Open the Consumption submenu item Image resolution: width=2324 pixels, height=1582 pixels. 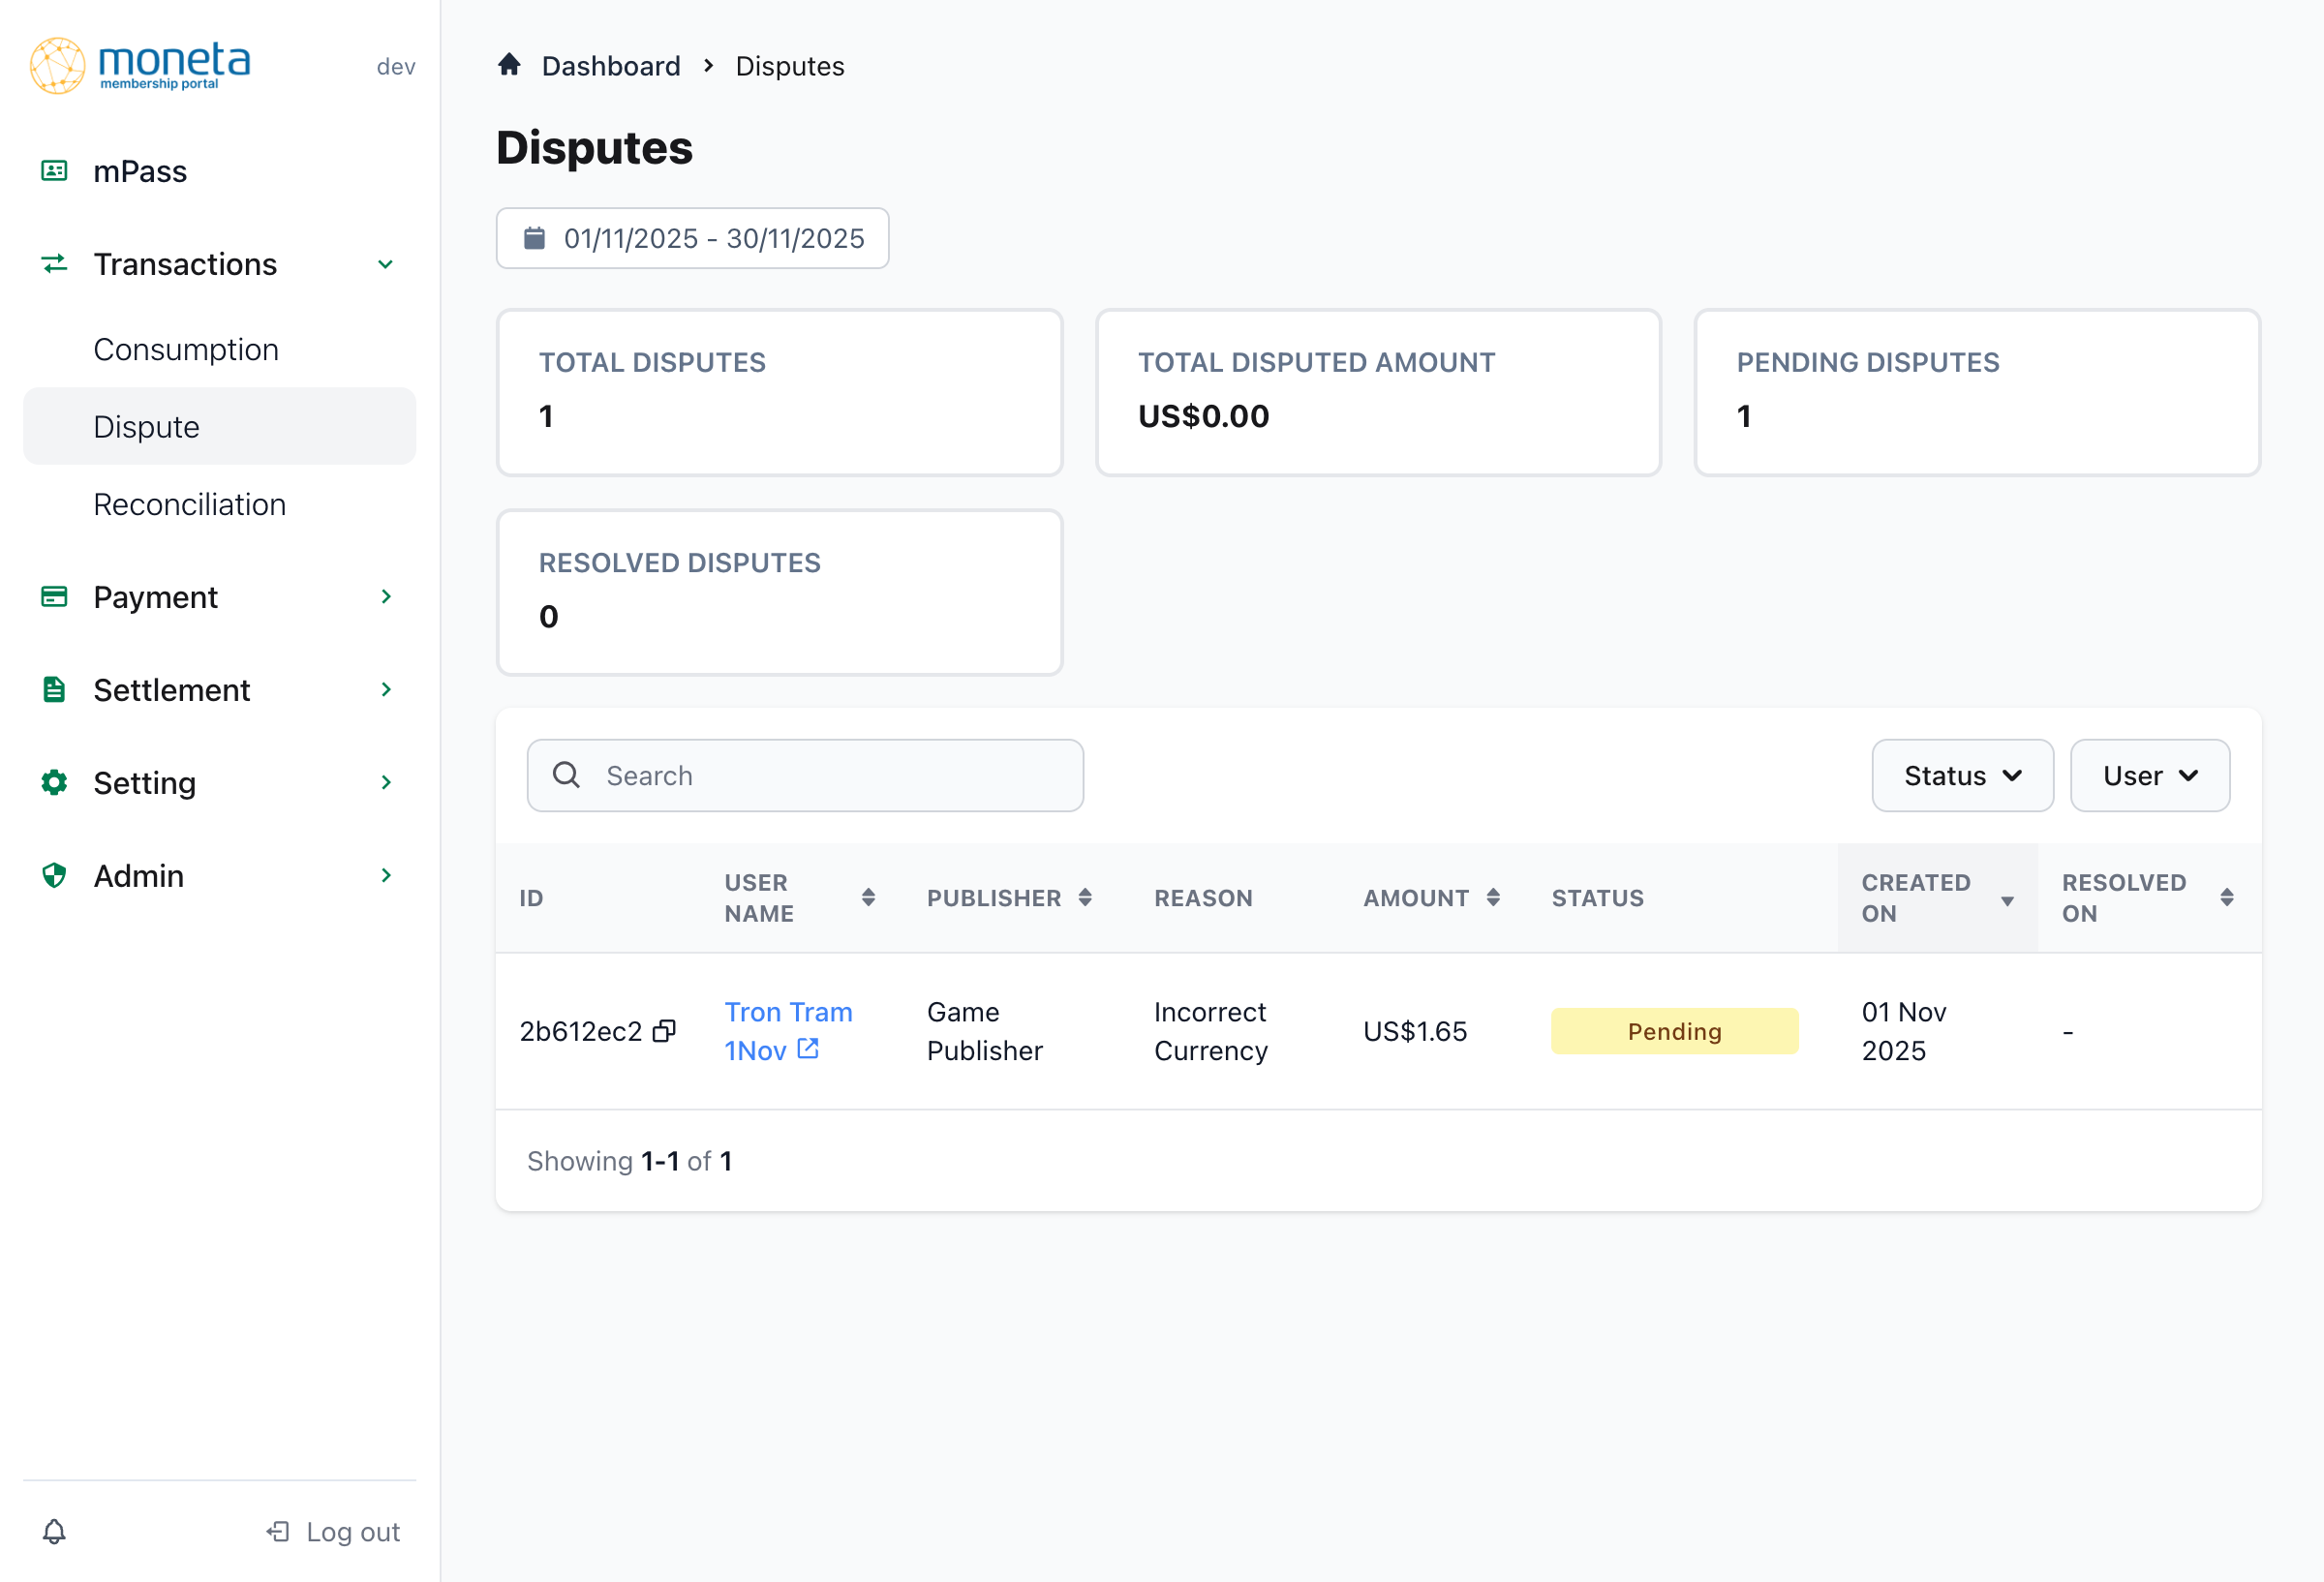click(x=186, y=349)
